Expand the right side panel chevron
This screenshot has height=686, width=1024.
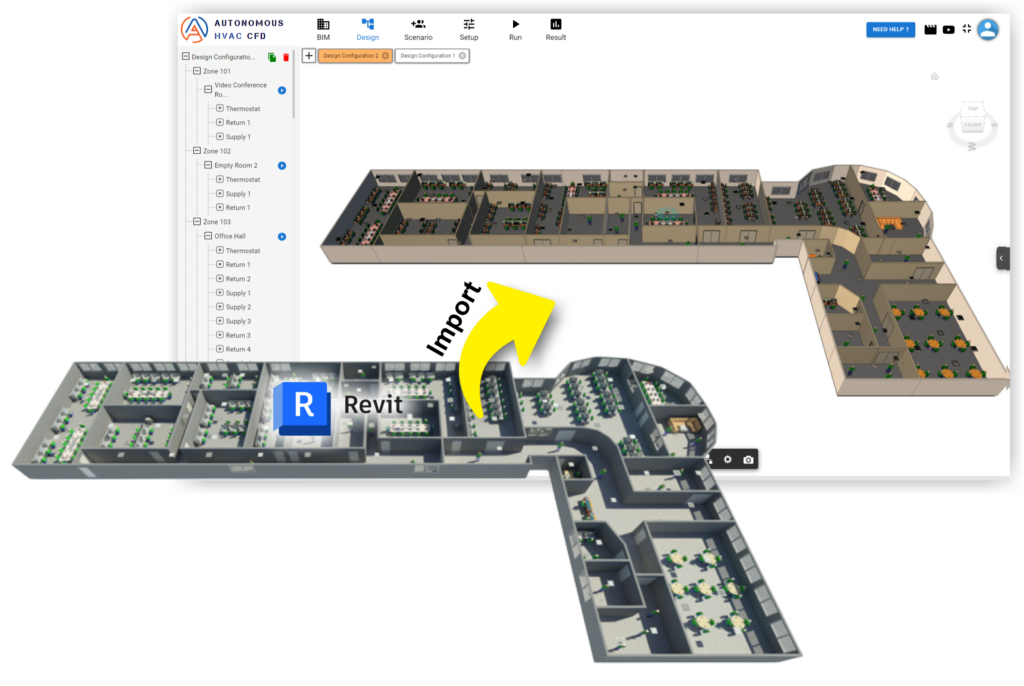click(x=1002, y=258)
